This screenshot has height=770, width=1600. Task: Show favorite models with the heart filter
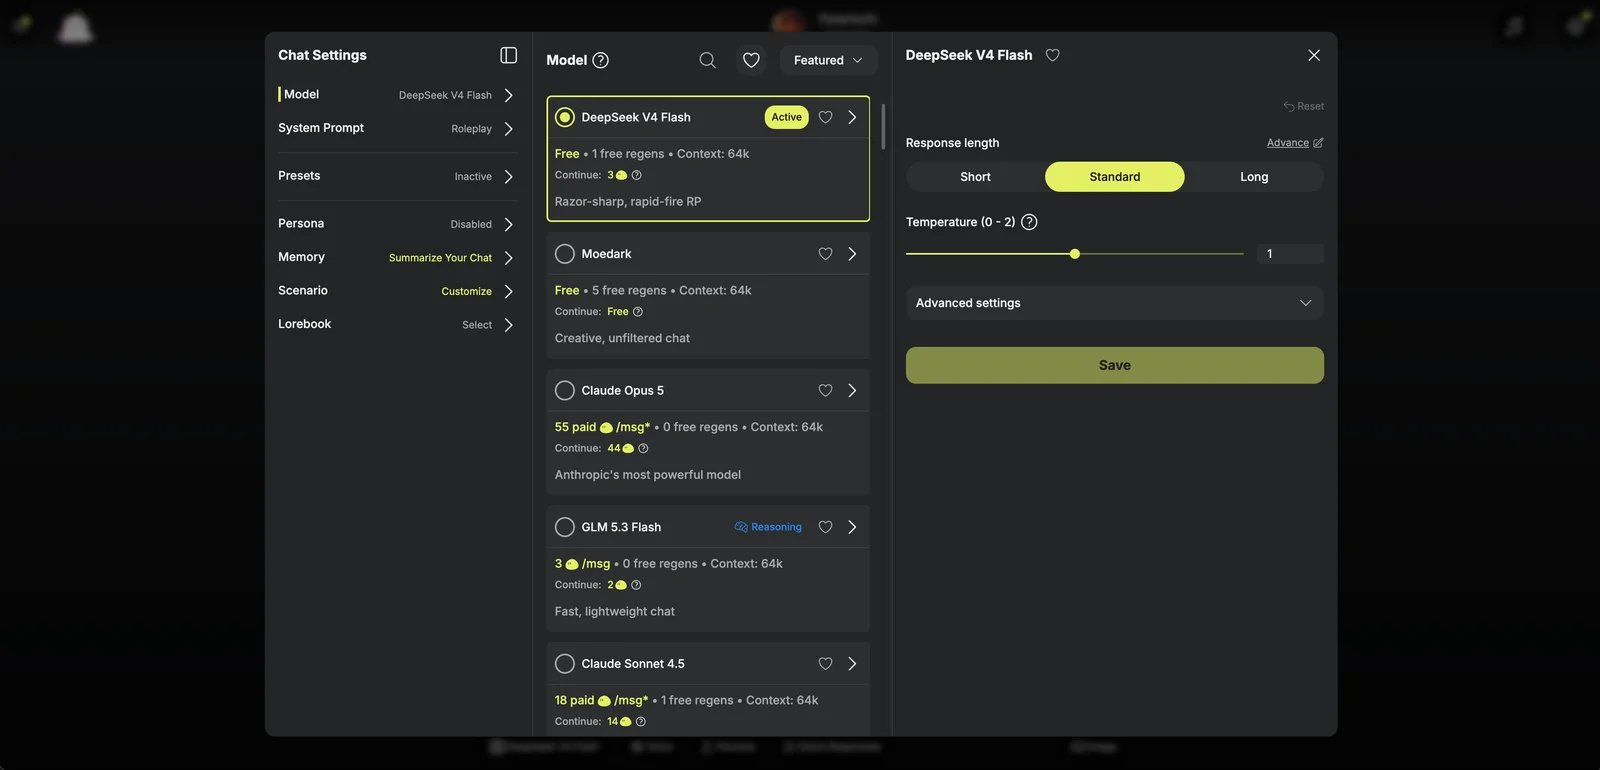click(x=751, y=60)
